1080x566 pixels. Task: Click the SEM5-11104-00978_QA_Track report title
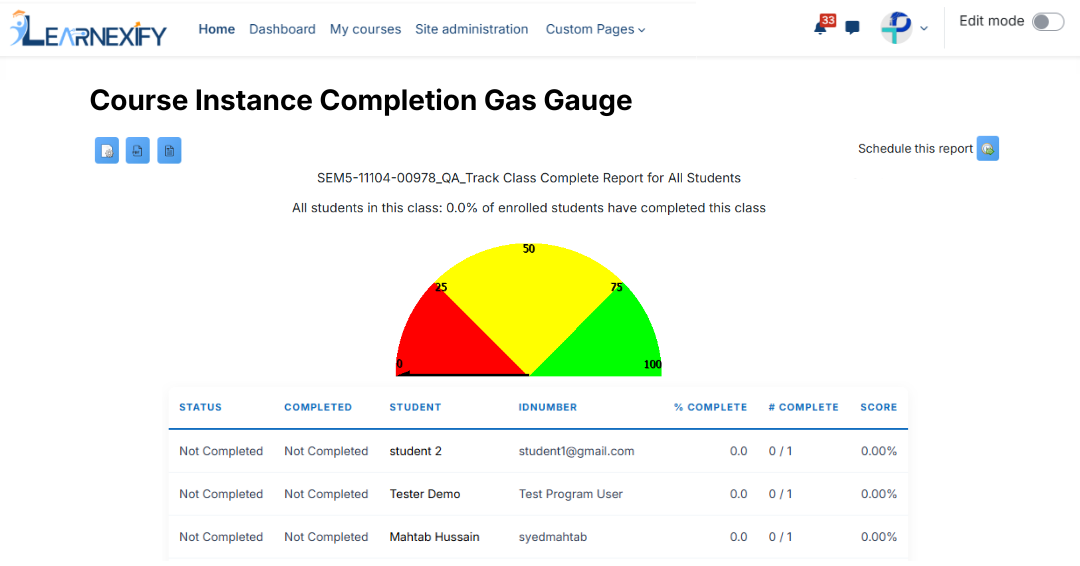[529, 178]
